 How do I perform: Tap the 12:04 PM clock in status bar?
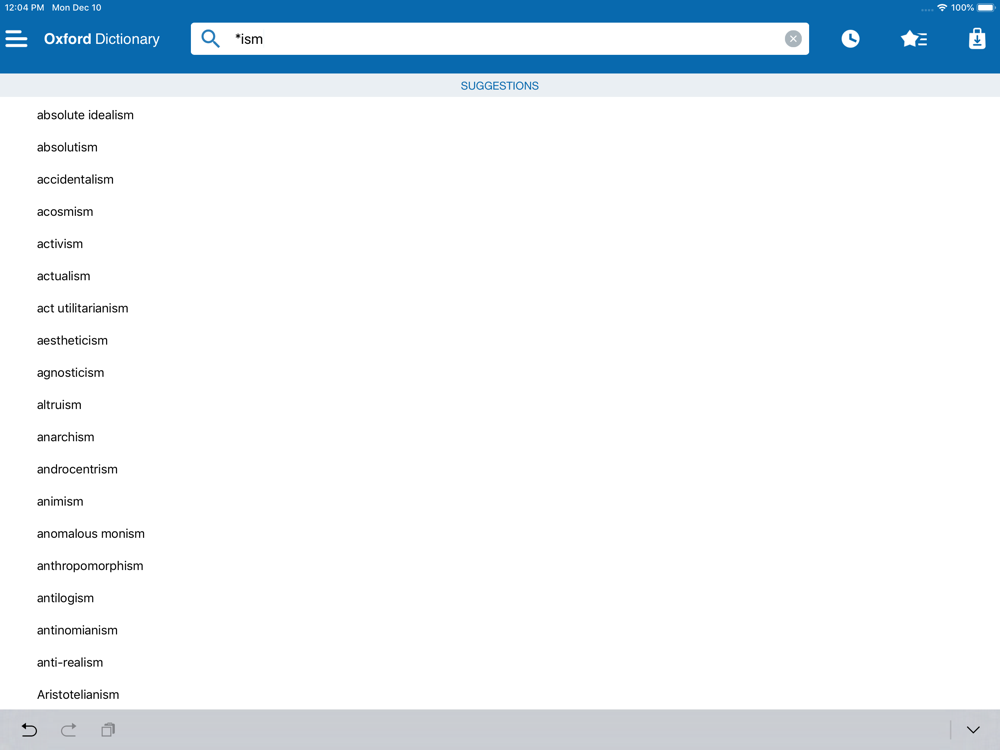(24, 8)
